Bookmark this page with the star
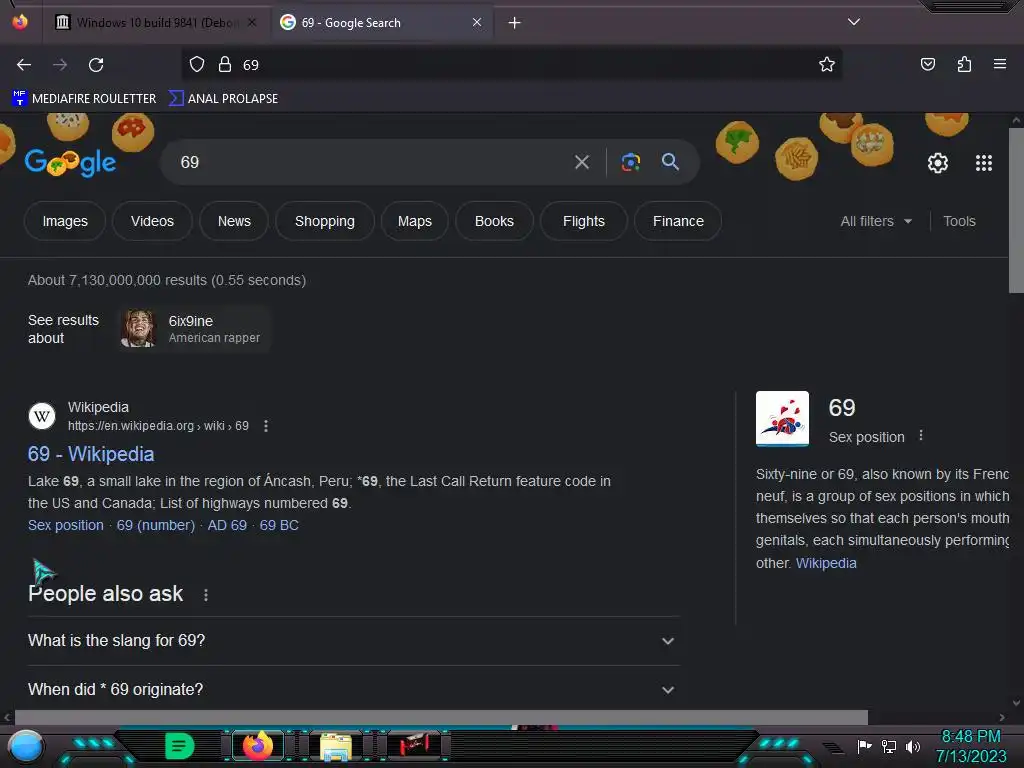 [827, 65]
